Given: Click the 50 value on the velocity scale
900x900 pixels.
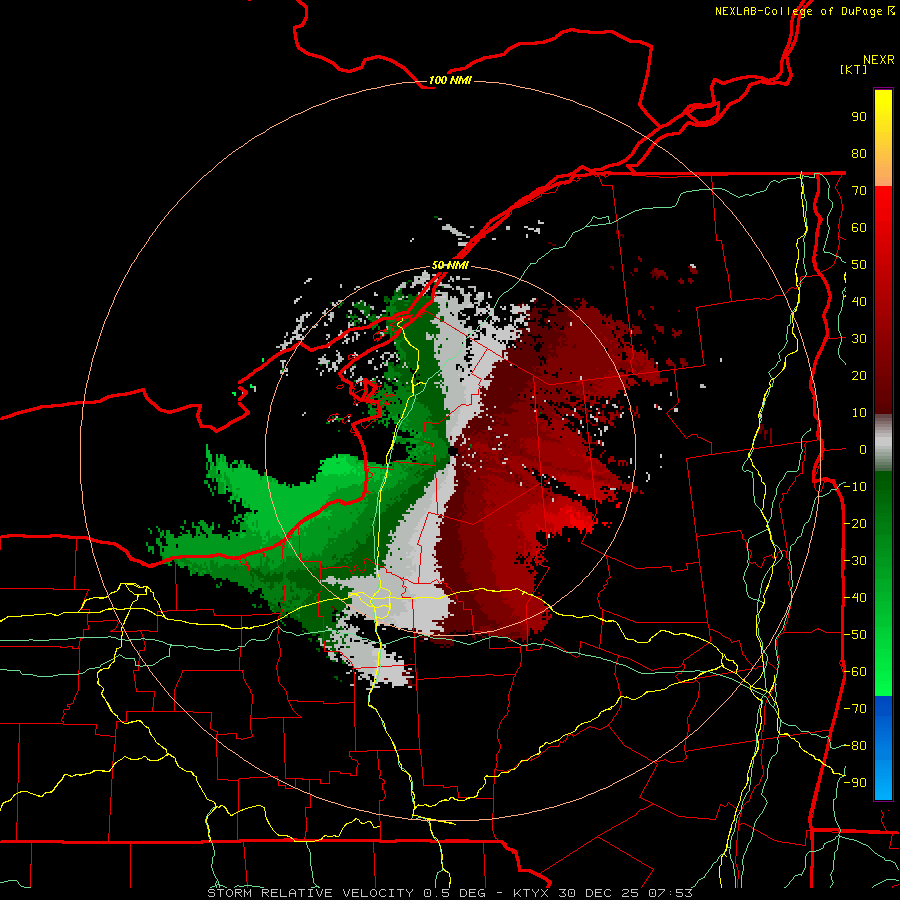Looking at the screenshot, I should [x=859, y=265].
